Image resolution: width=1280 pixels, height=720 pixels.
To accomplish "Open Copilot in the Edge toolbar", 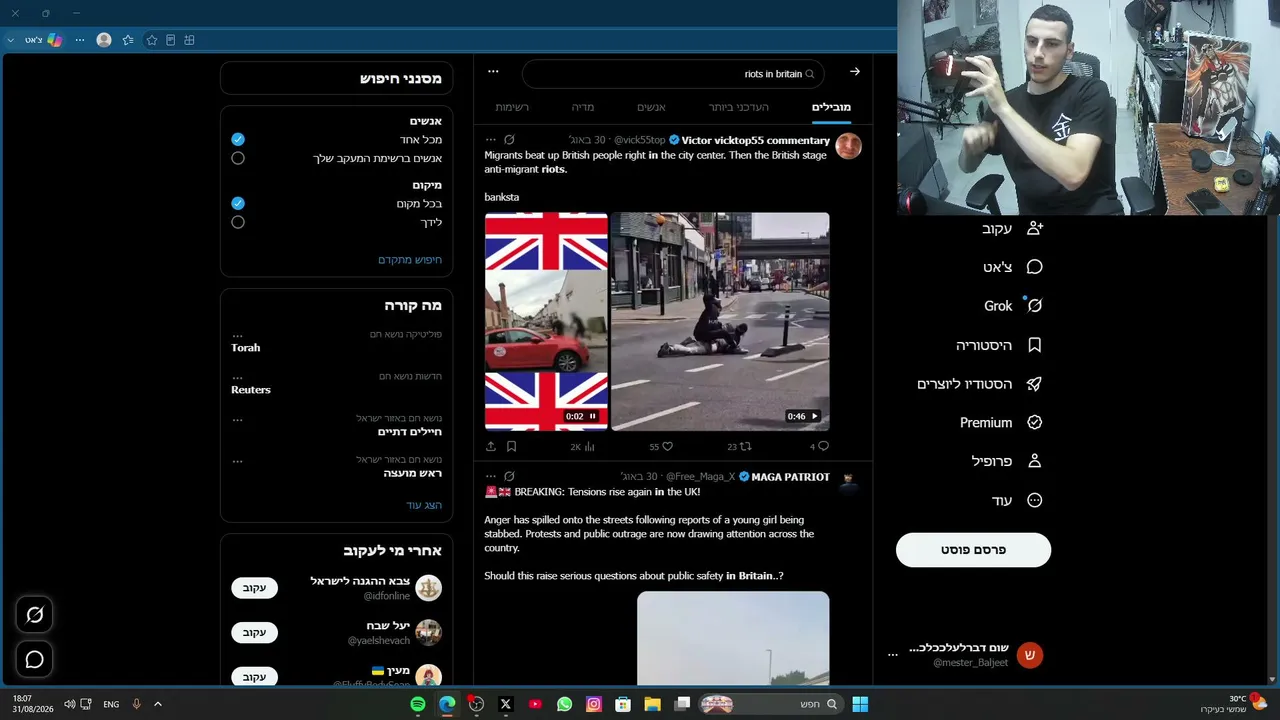I will click(x=54, y=40).
